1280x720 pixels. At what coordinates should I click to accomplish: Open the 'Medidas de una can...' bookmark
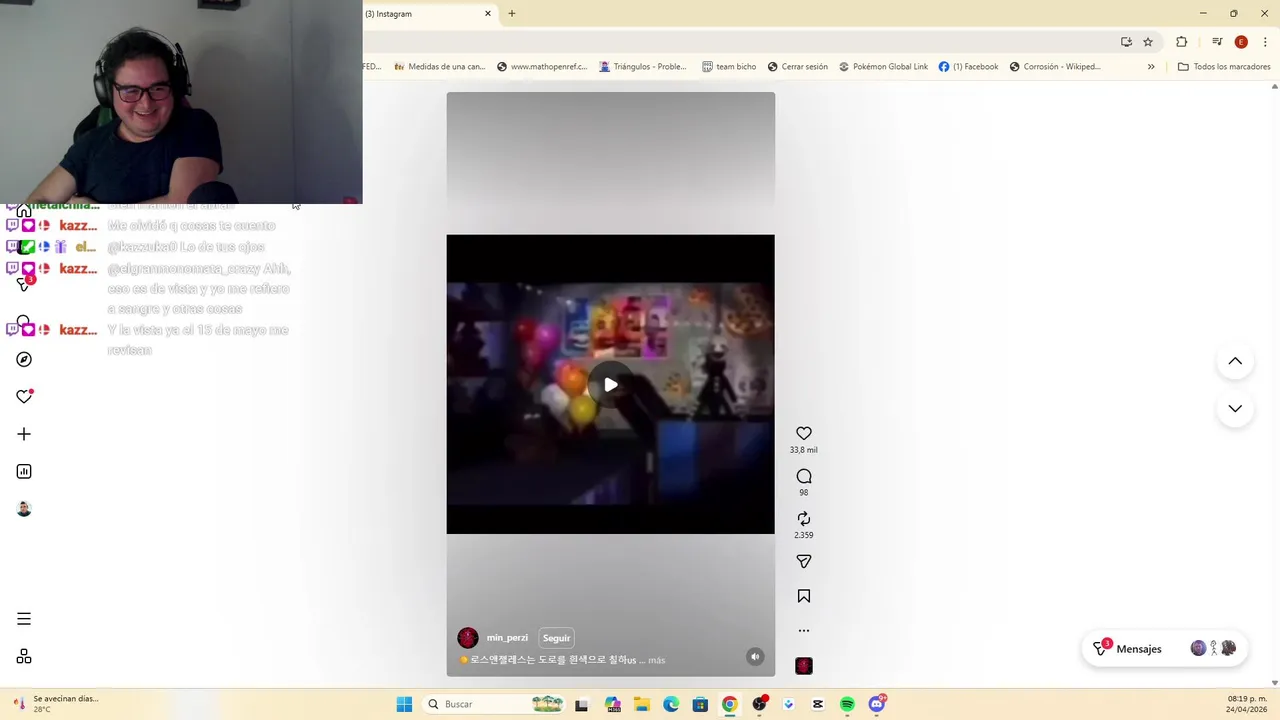(x=440, y=67)
